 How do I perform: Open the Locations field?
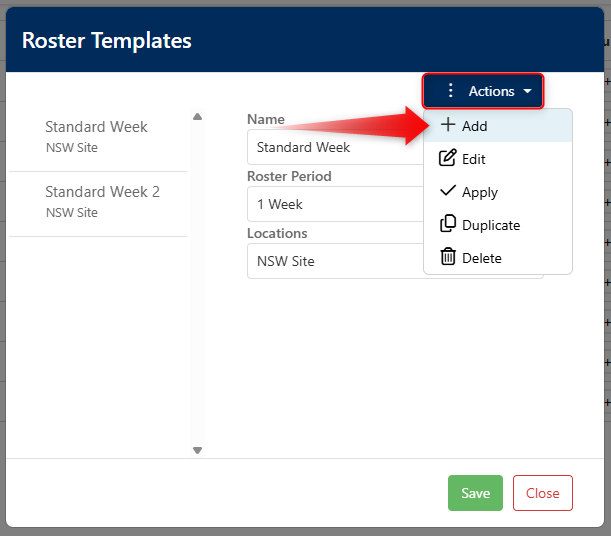335,261
